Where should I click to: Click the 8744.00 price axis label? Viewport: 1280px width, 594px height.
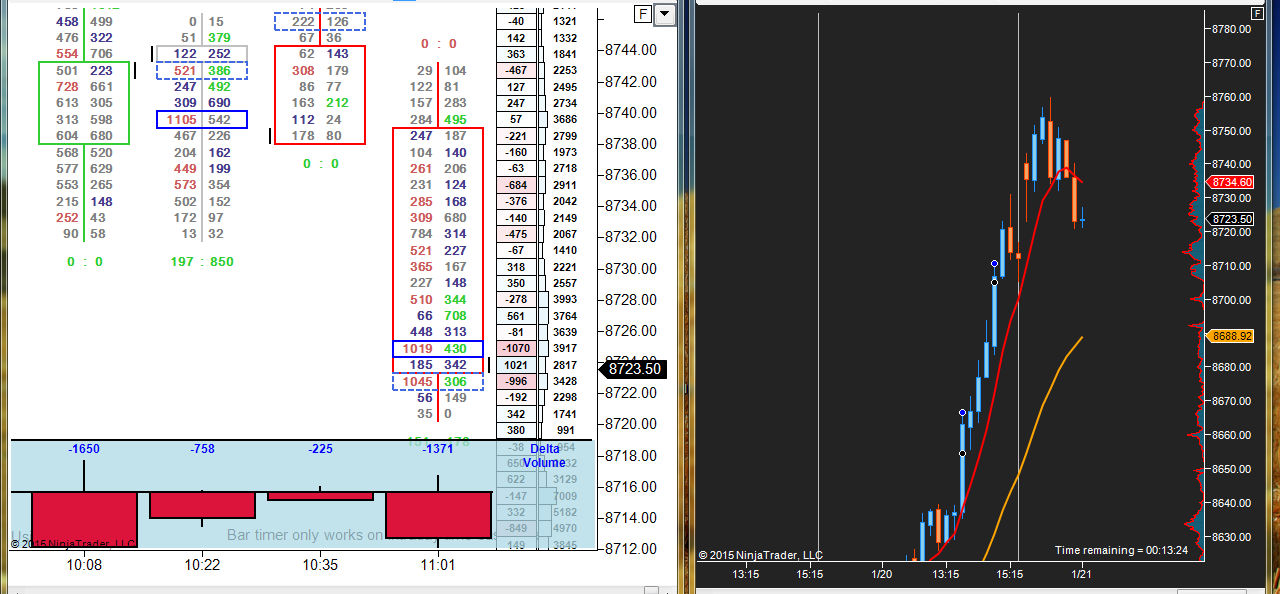[631, 50]
